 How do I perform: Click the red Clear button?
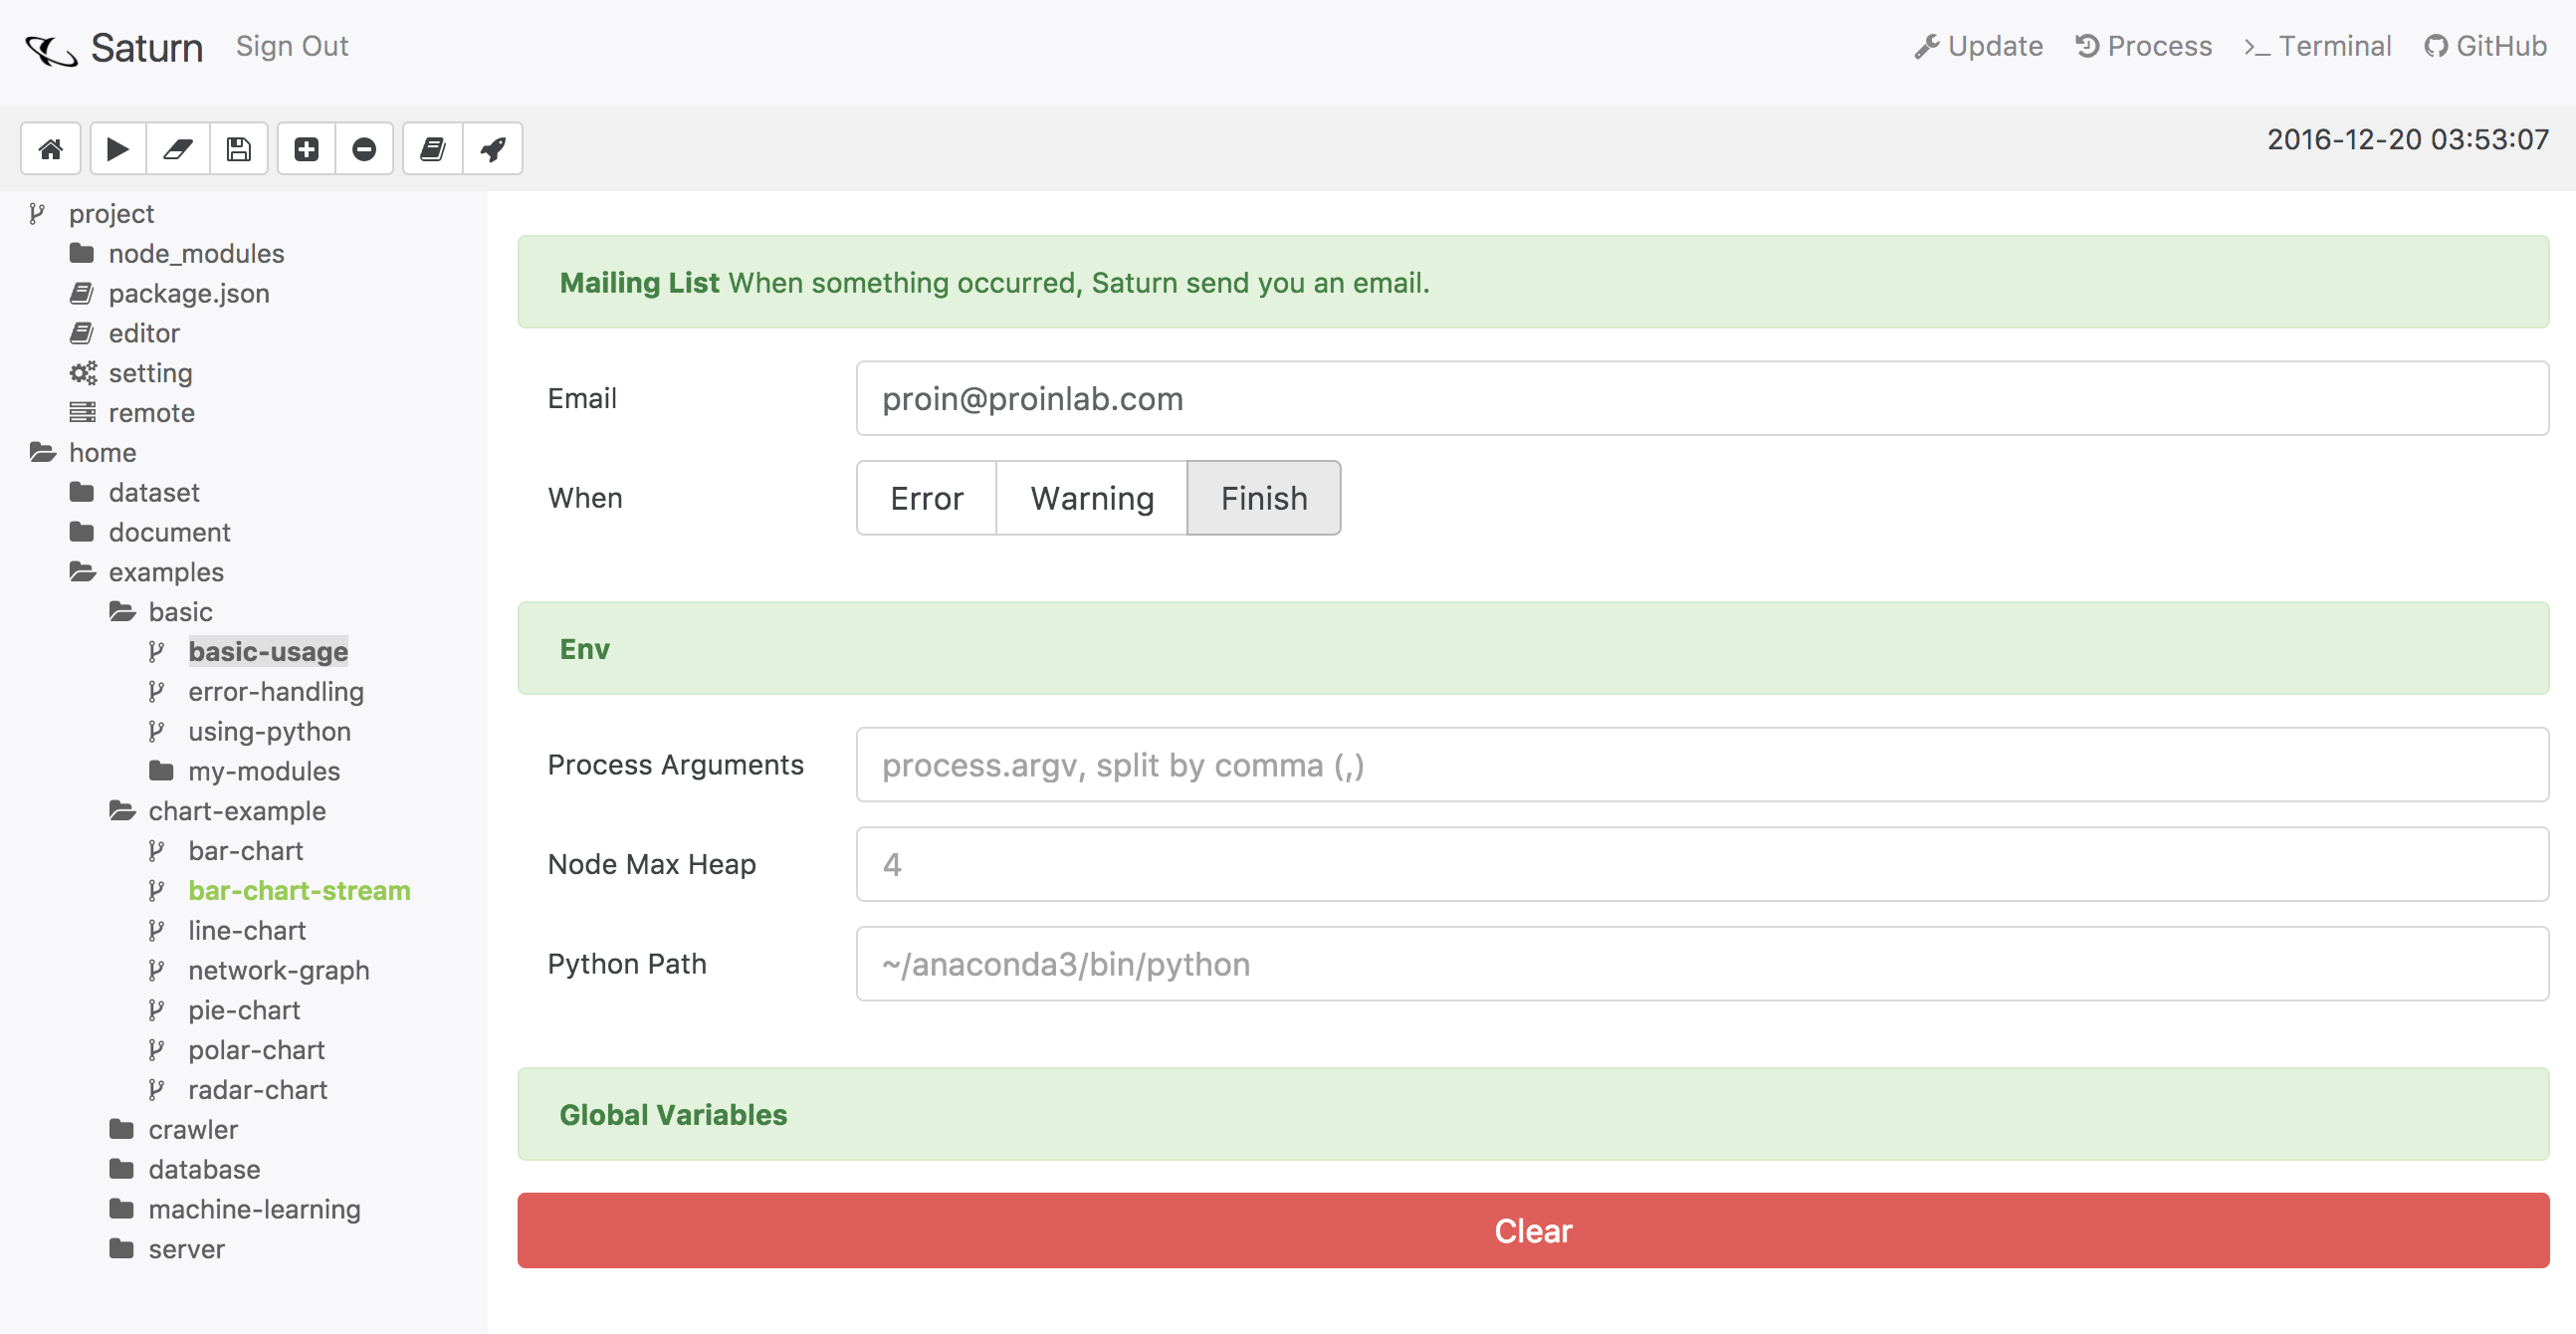1532,1231
